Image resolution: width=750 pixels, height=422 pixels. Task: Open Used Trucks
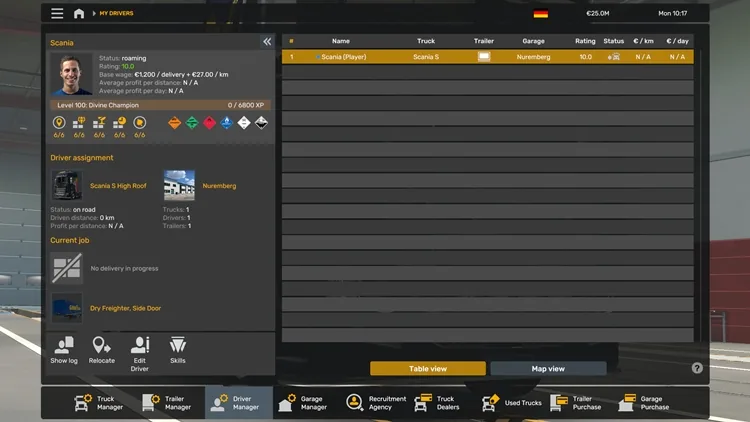coord(511,403)
